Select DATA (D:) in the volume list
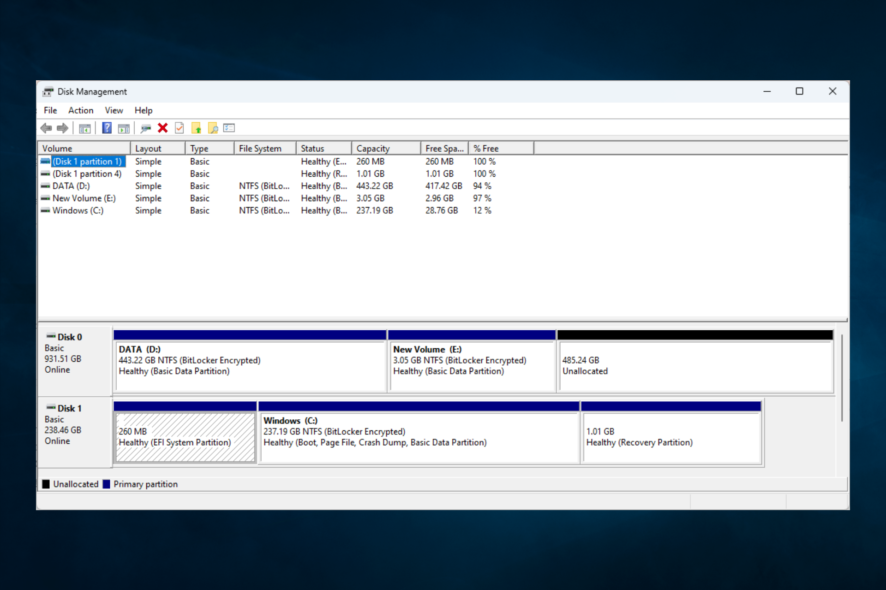This screenshot has width=886, height=590. tap(71, 186)
